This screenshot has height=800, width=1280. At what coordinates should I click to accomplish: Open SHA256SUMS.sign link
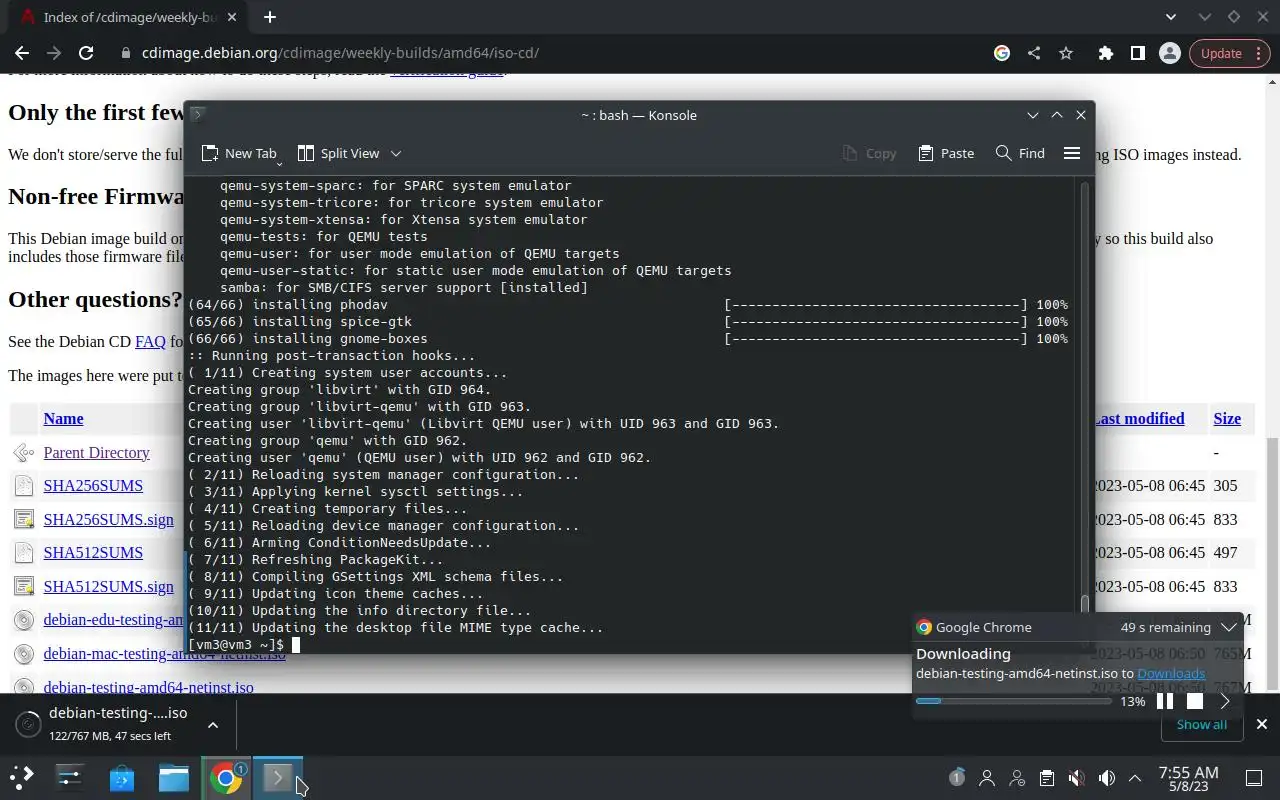coord(108,519)
